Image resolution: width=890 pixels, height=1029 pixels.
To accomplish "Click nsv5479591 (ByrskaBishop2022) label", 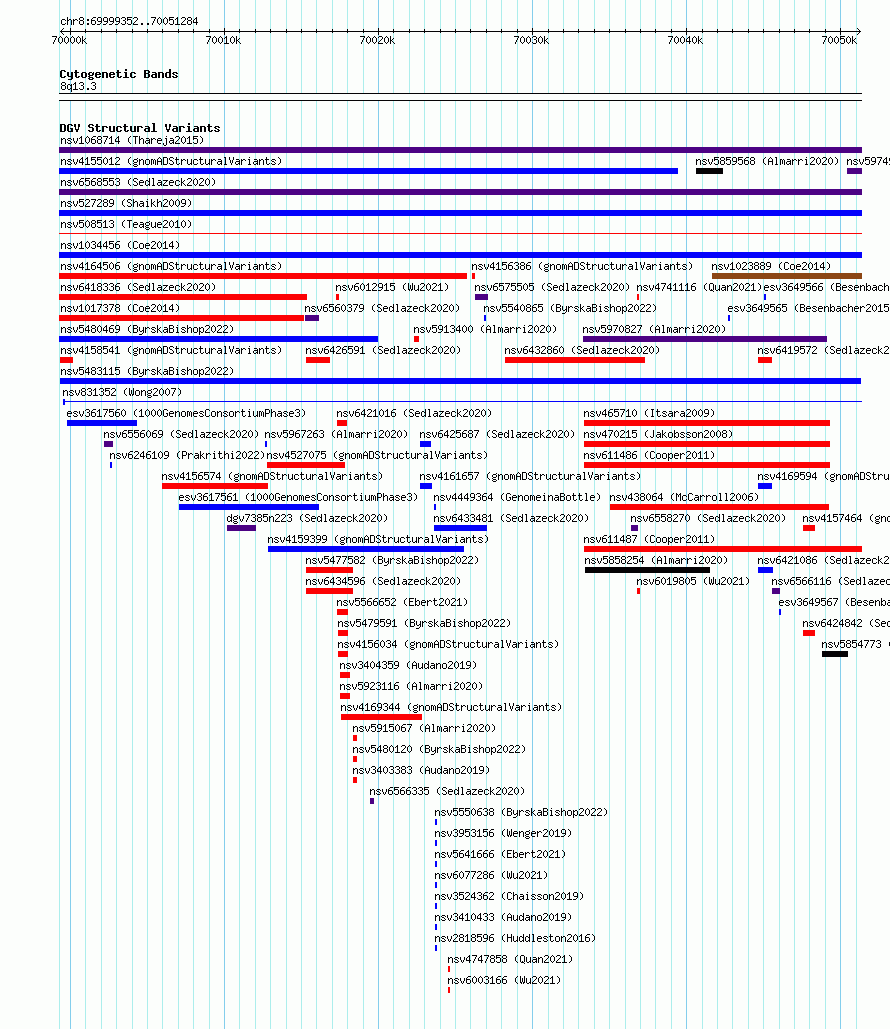I will point(424,623).
